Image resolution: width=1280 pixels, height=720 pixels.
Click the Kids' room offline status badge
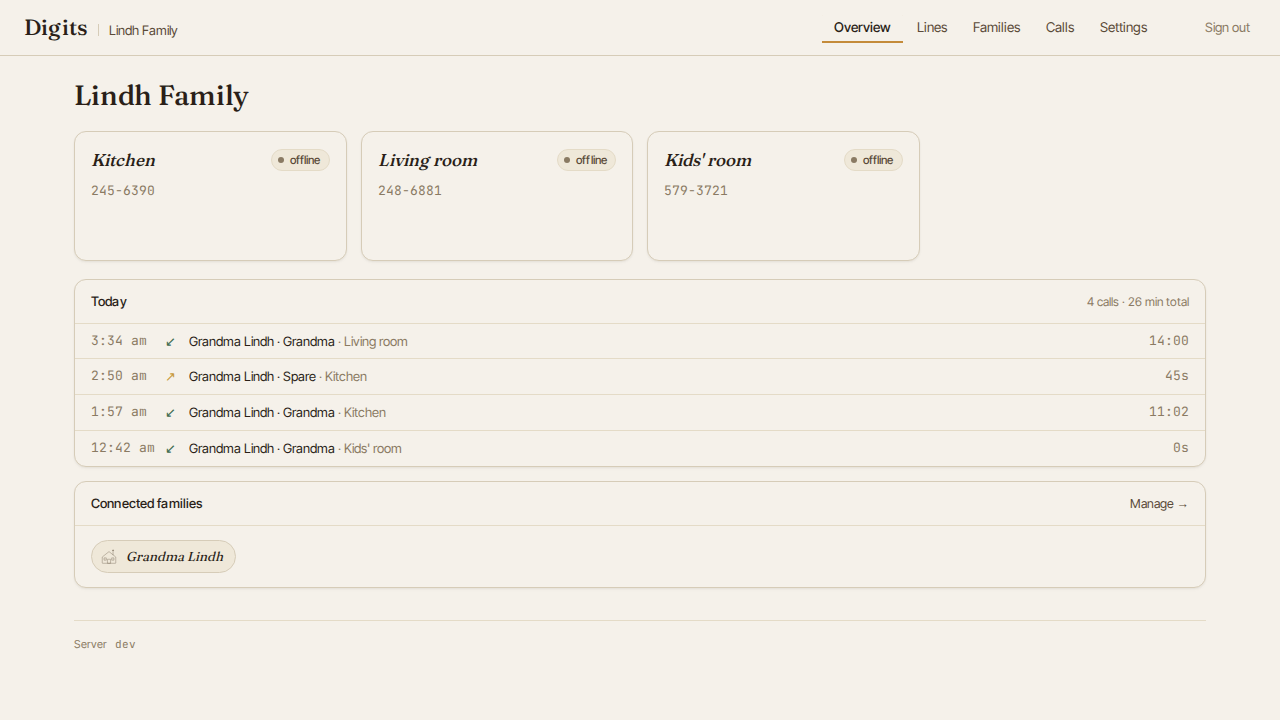click(873, 160)
